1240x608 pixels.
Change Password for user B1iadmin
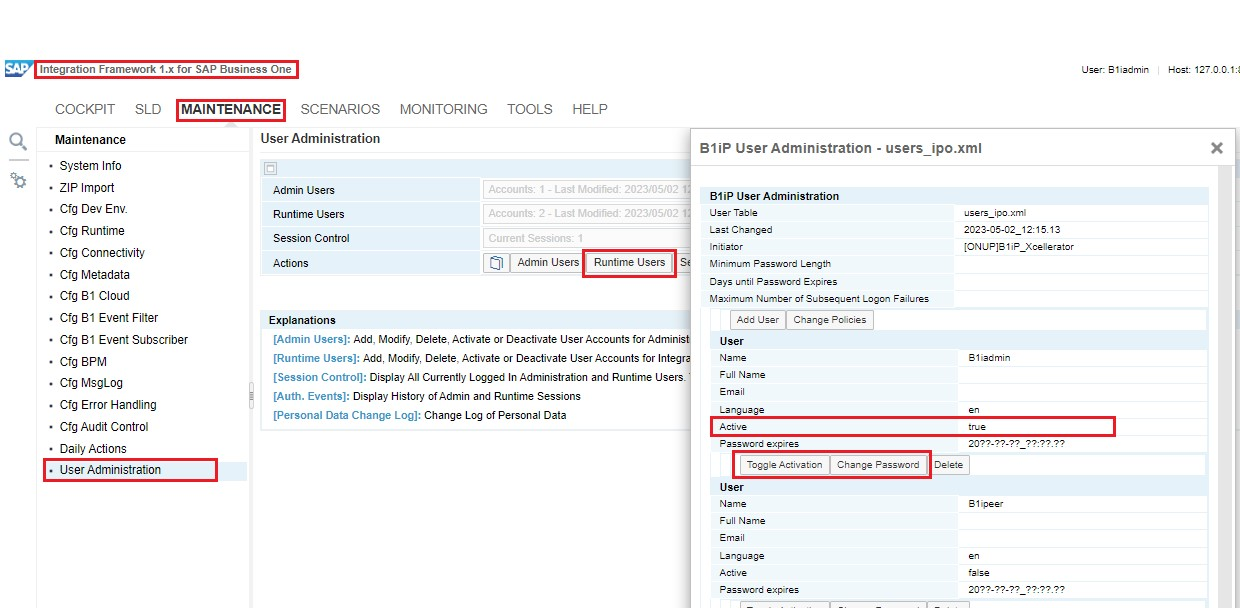click(877, 465)
